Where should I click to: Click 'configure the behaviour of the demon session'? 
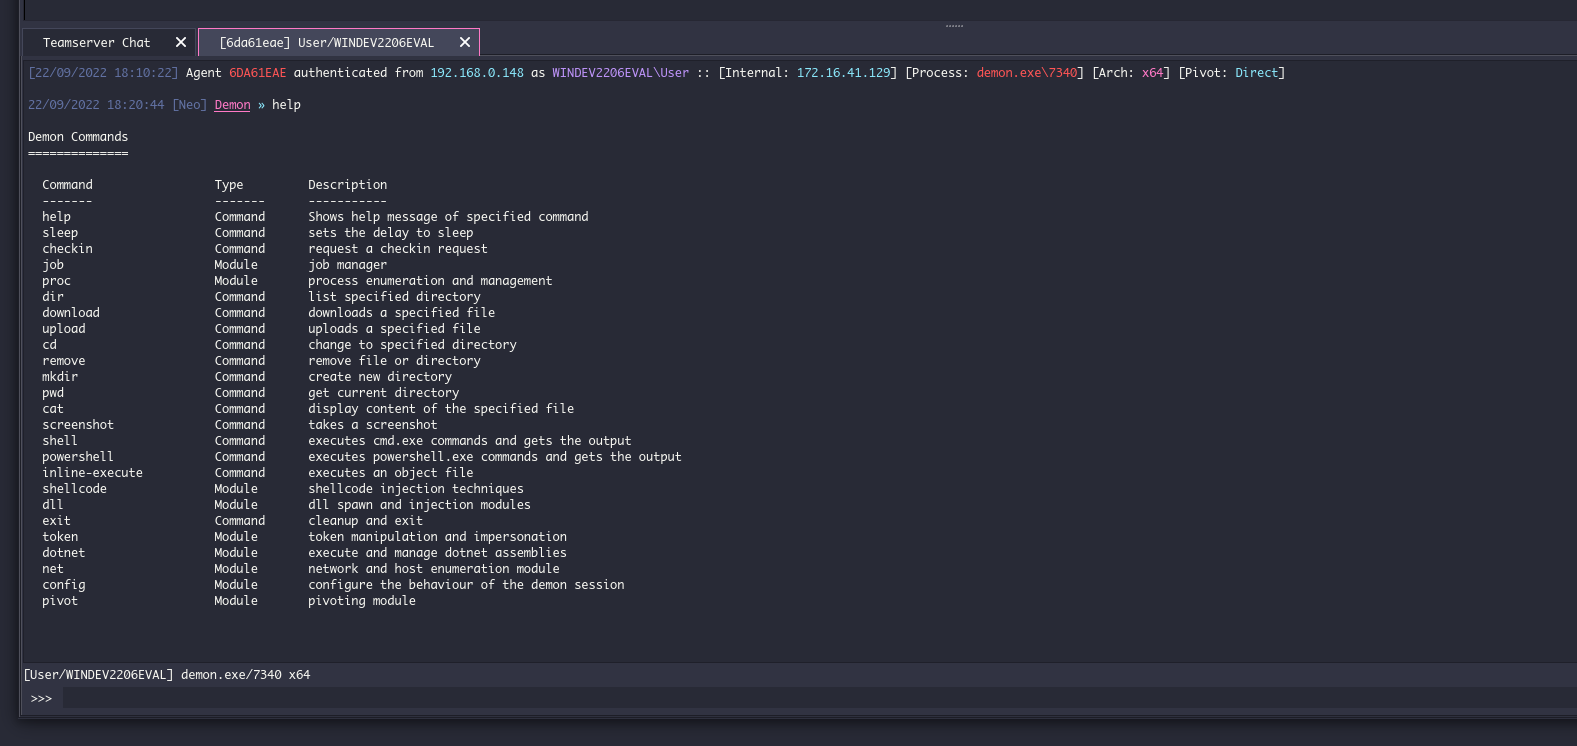point(466,584)
